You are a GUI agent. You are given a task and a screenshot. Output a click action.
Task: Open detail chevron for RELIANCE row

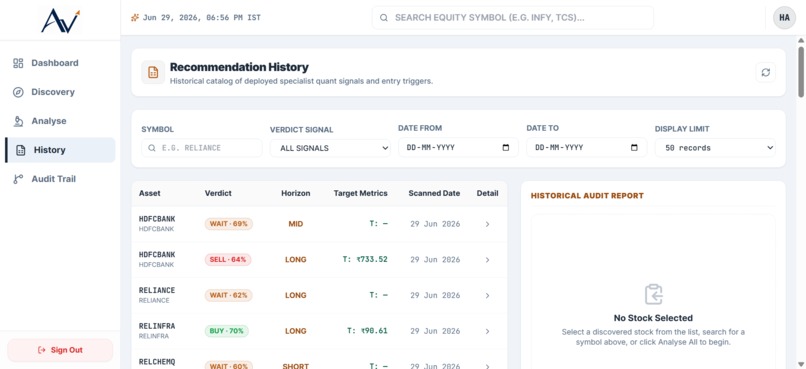[x=487, y=296]
